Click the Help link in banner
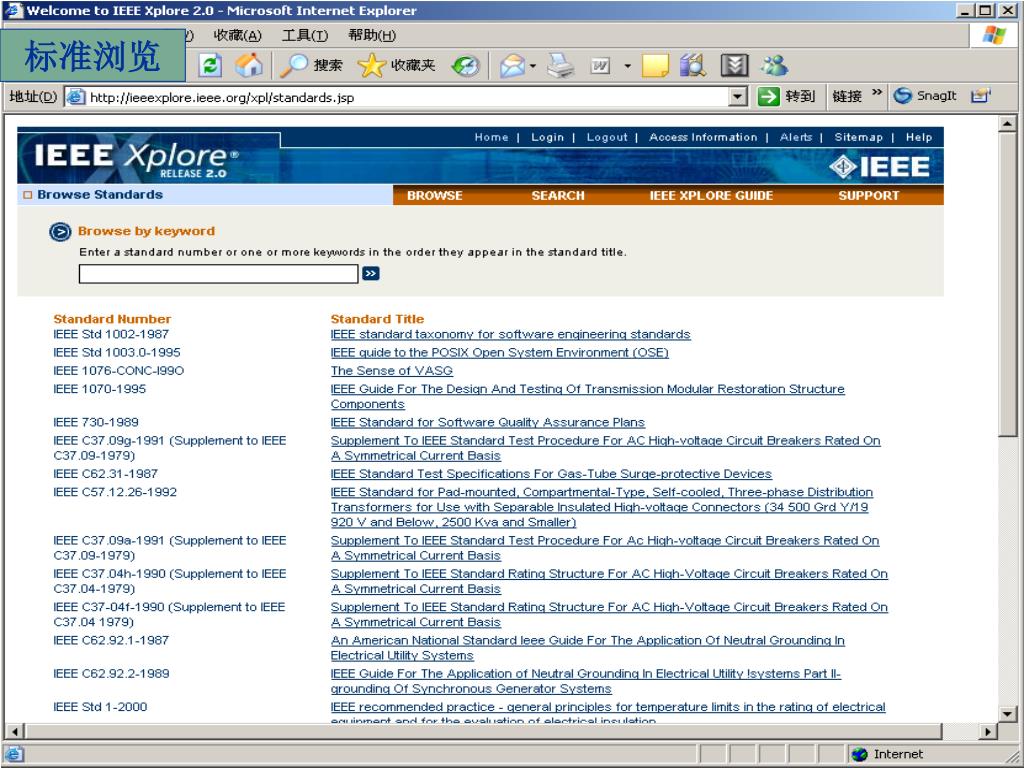The height and width of the screenshot is (768, 1024). [919, 137]
